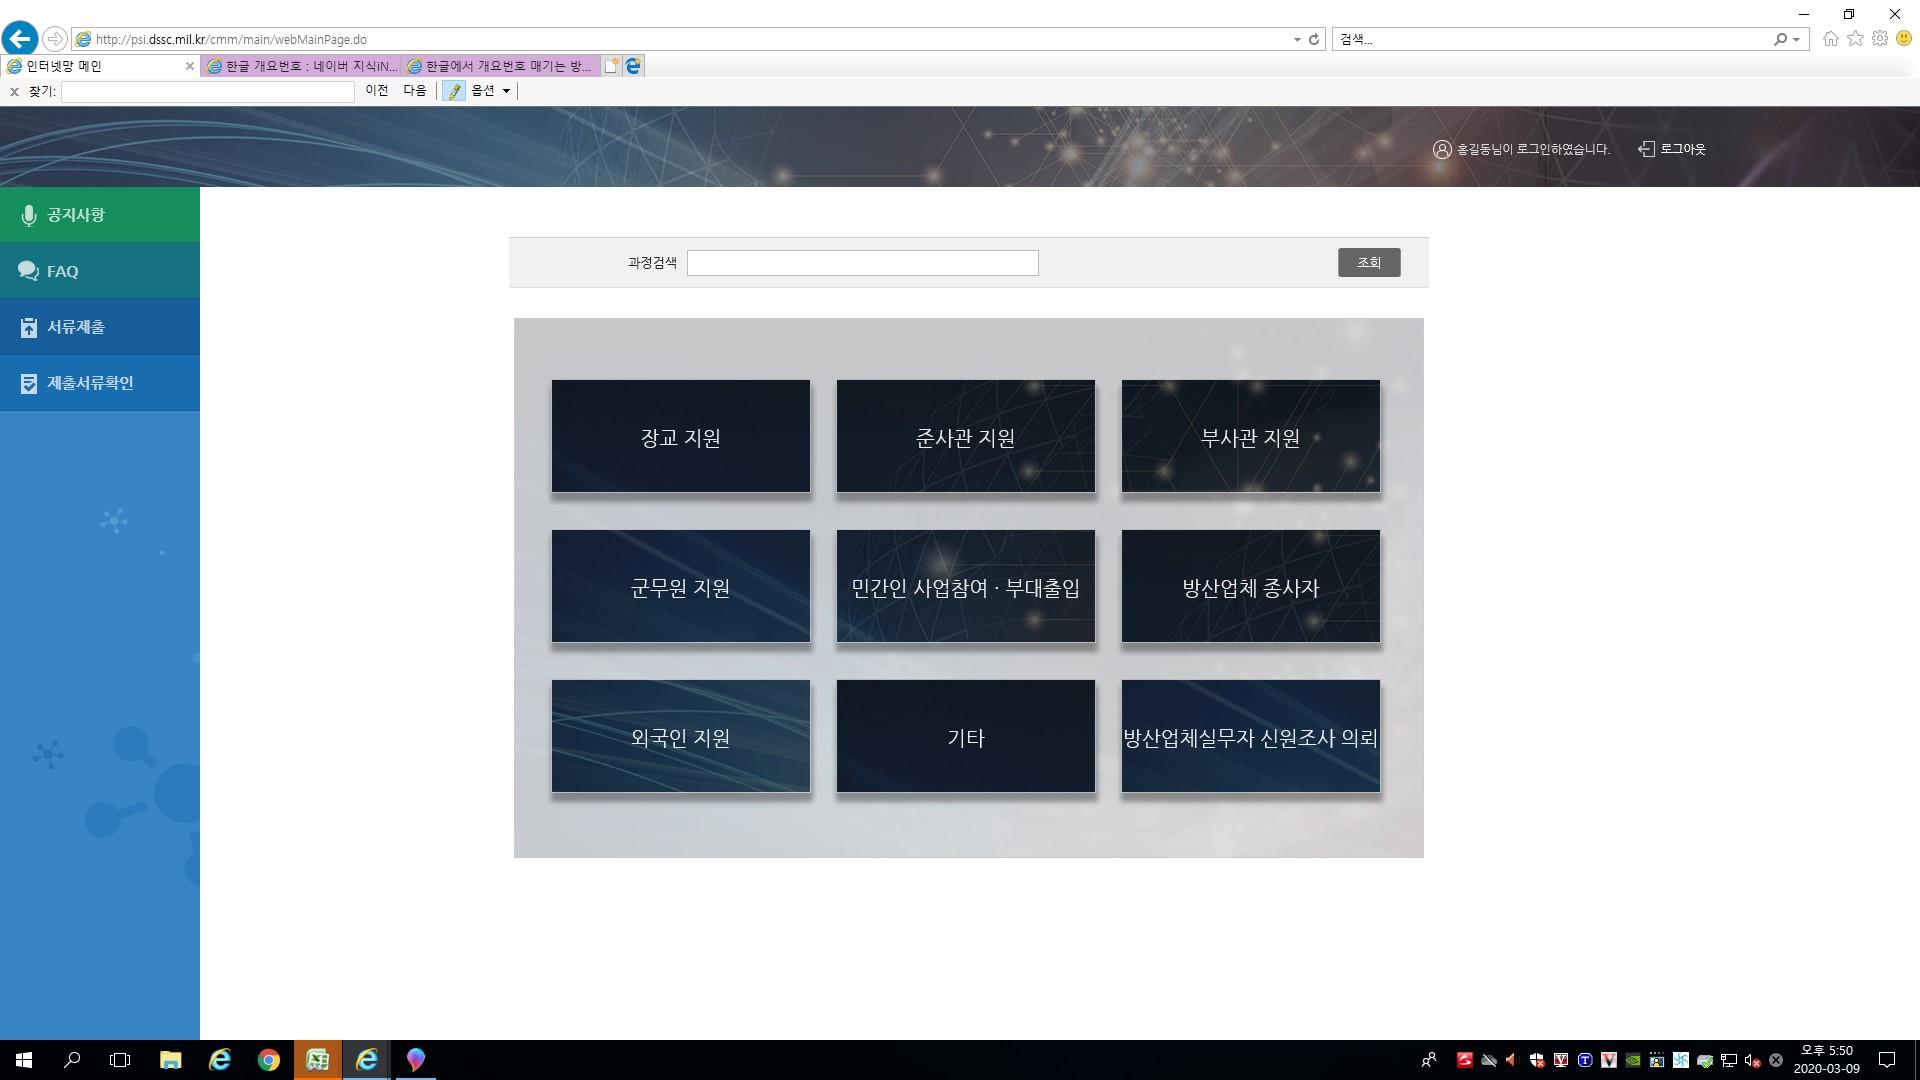Click the address bar refresh icon
The image size is (1920, 1080).
1314,39
